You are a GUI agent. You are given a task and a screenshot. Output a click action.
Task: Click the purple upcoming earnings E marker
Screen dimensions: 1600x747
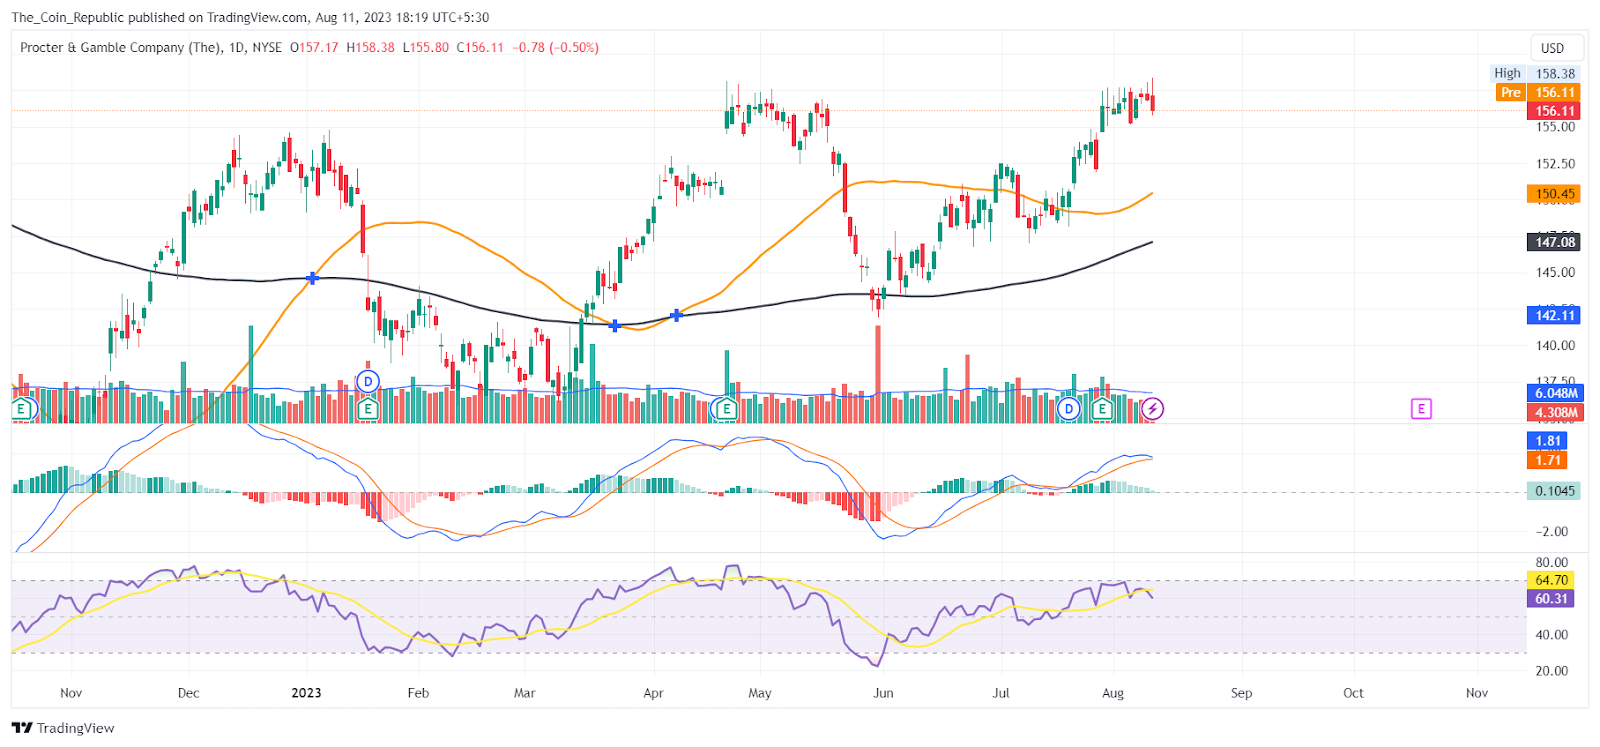[x=1421, y=408]
